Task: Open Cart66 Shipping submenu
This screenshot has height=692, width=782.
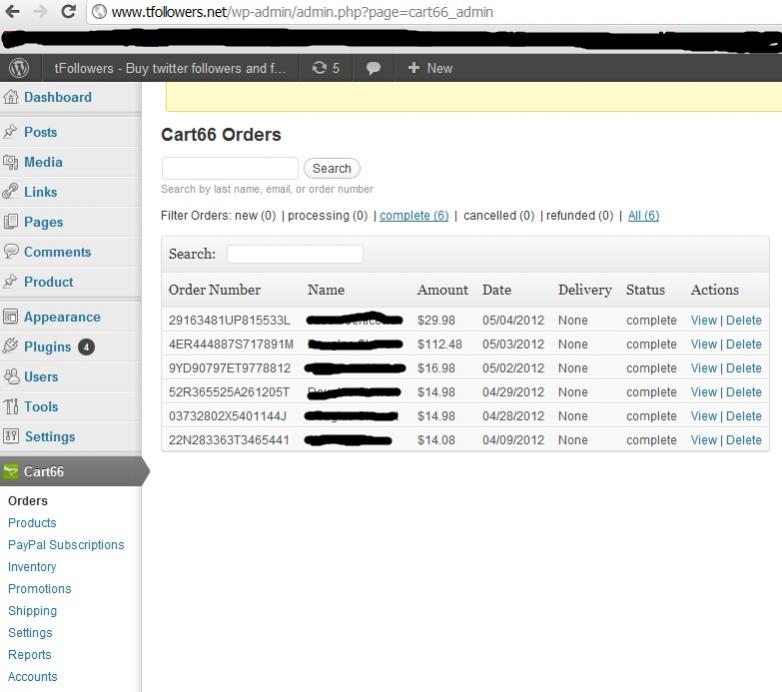Action: 32,611
